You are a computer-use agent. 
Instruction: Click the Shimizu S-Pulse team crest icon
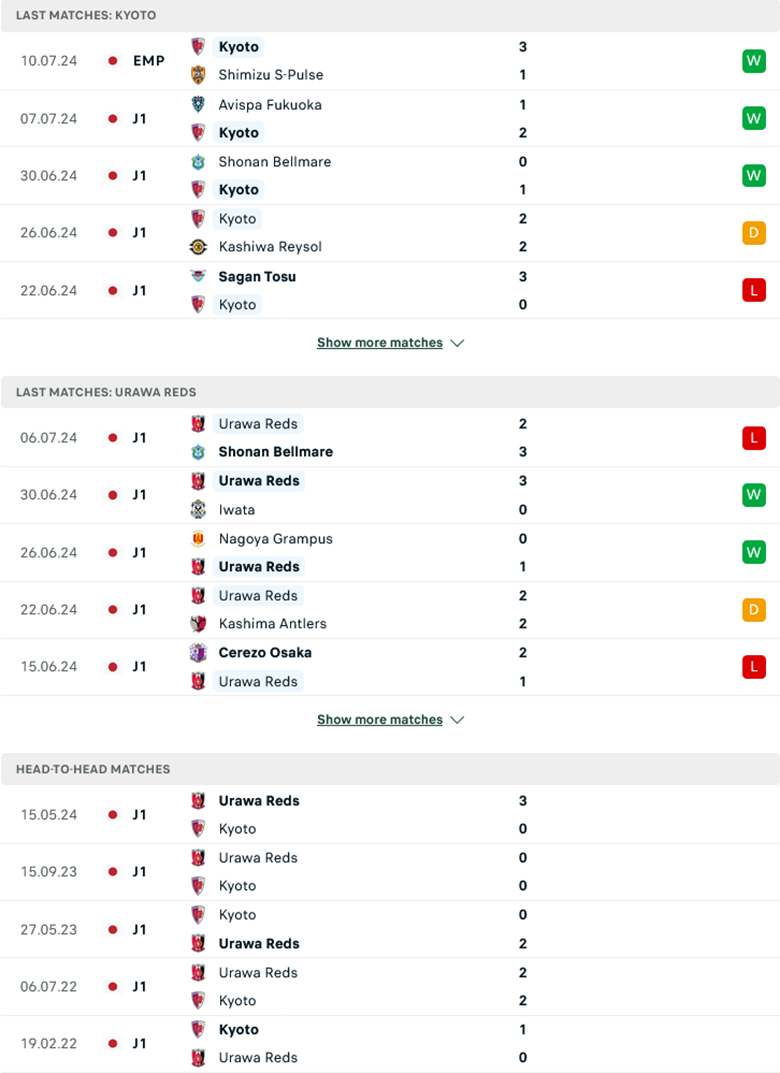point(198,74)
